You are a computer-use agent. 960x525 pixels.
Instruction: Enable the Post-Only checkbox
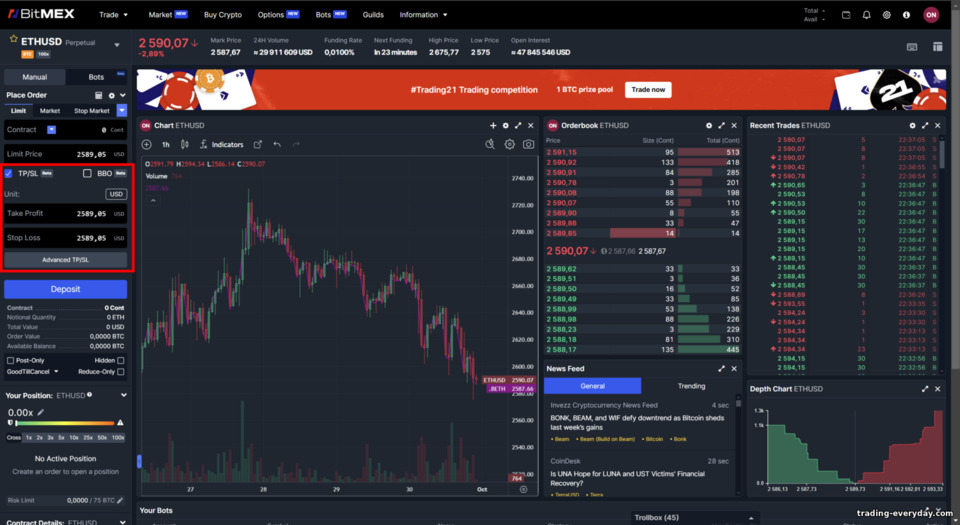click(10, 360)
